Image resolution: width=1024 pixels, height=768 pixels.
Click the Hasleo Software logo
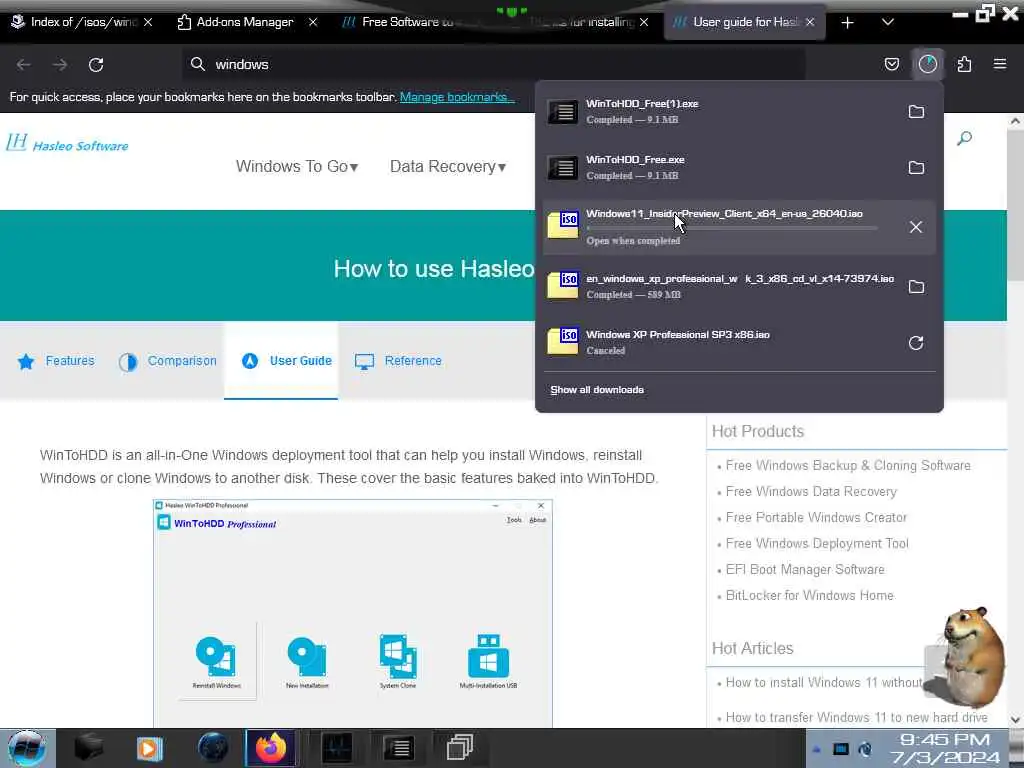pos(67,143)
